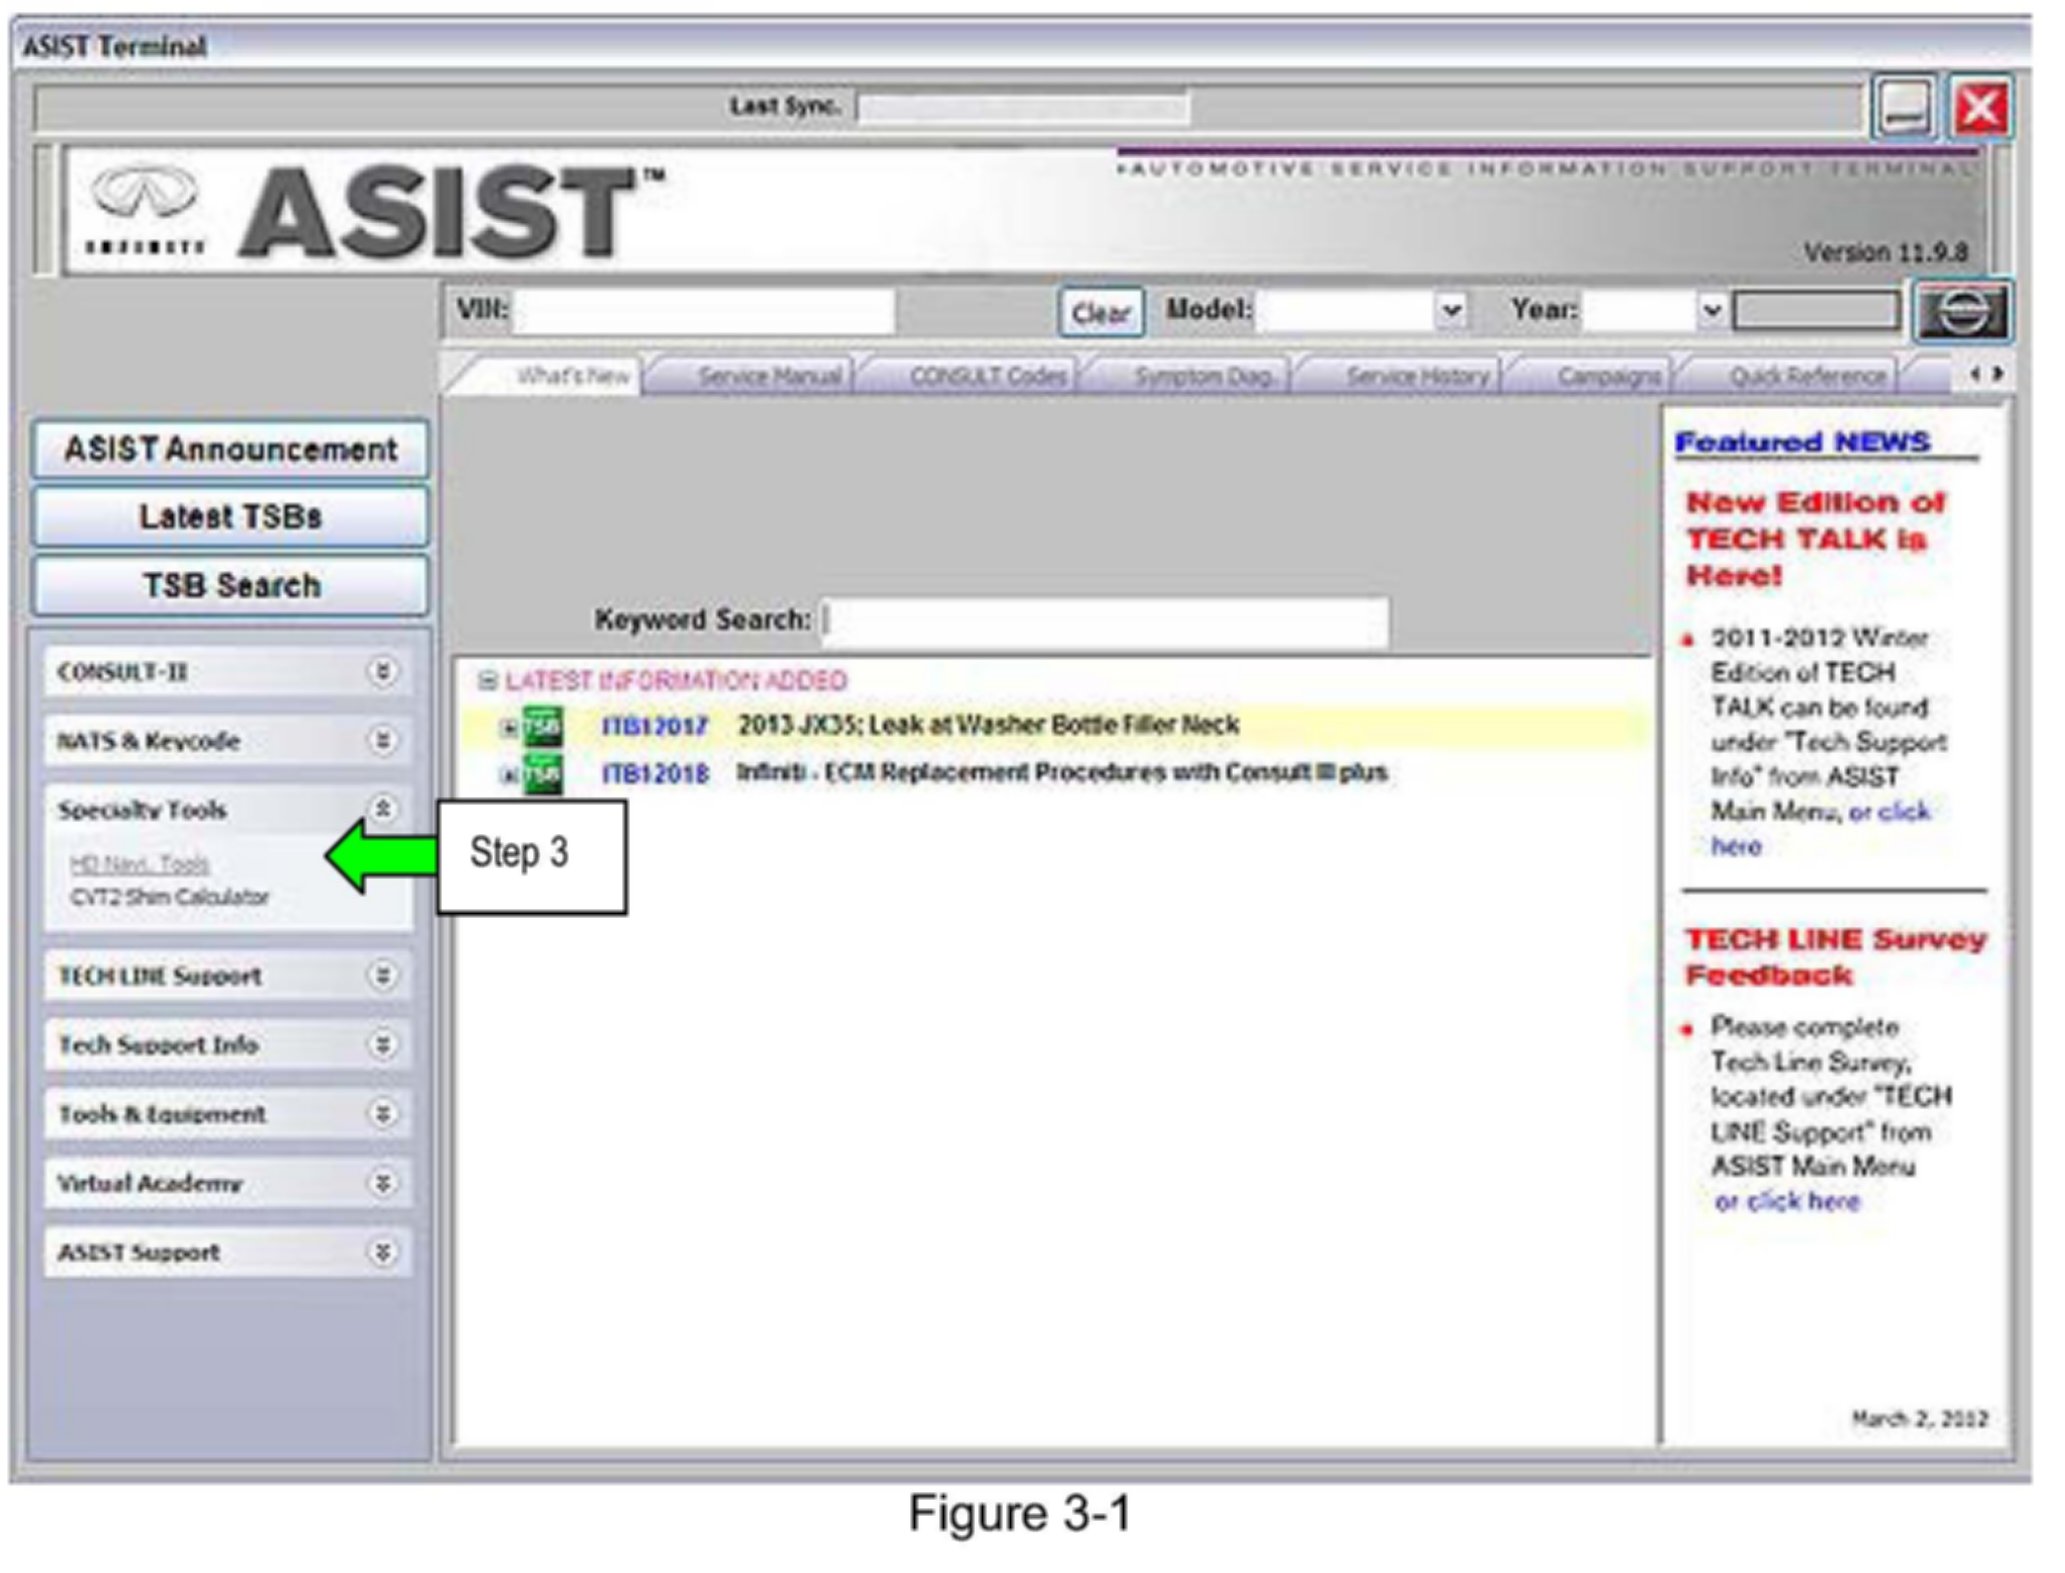Expand NATS & Keycode chevron

point(382,740)
